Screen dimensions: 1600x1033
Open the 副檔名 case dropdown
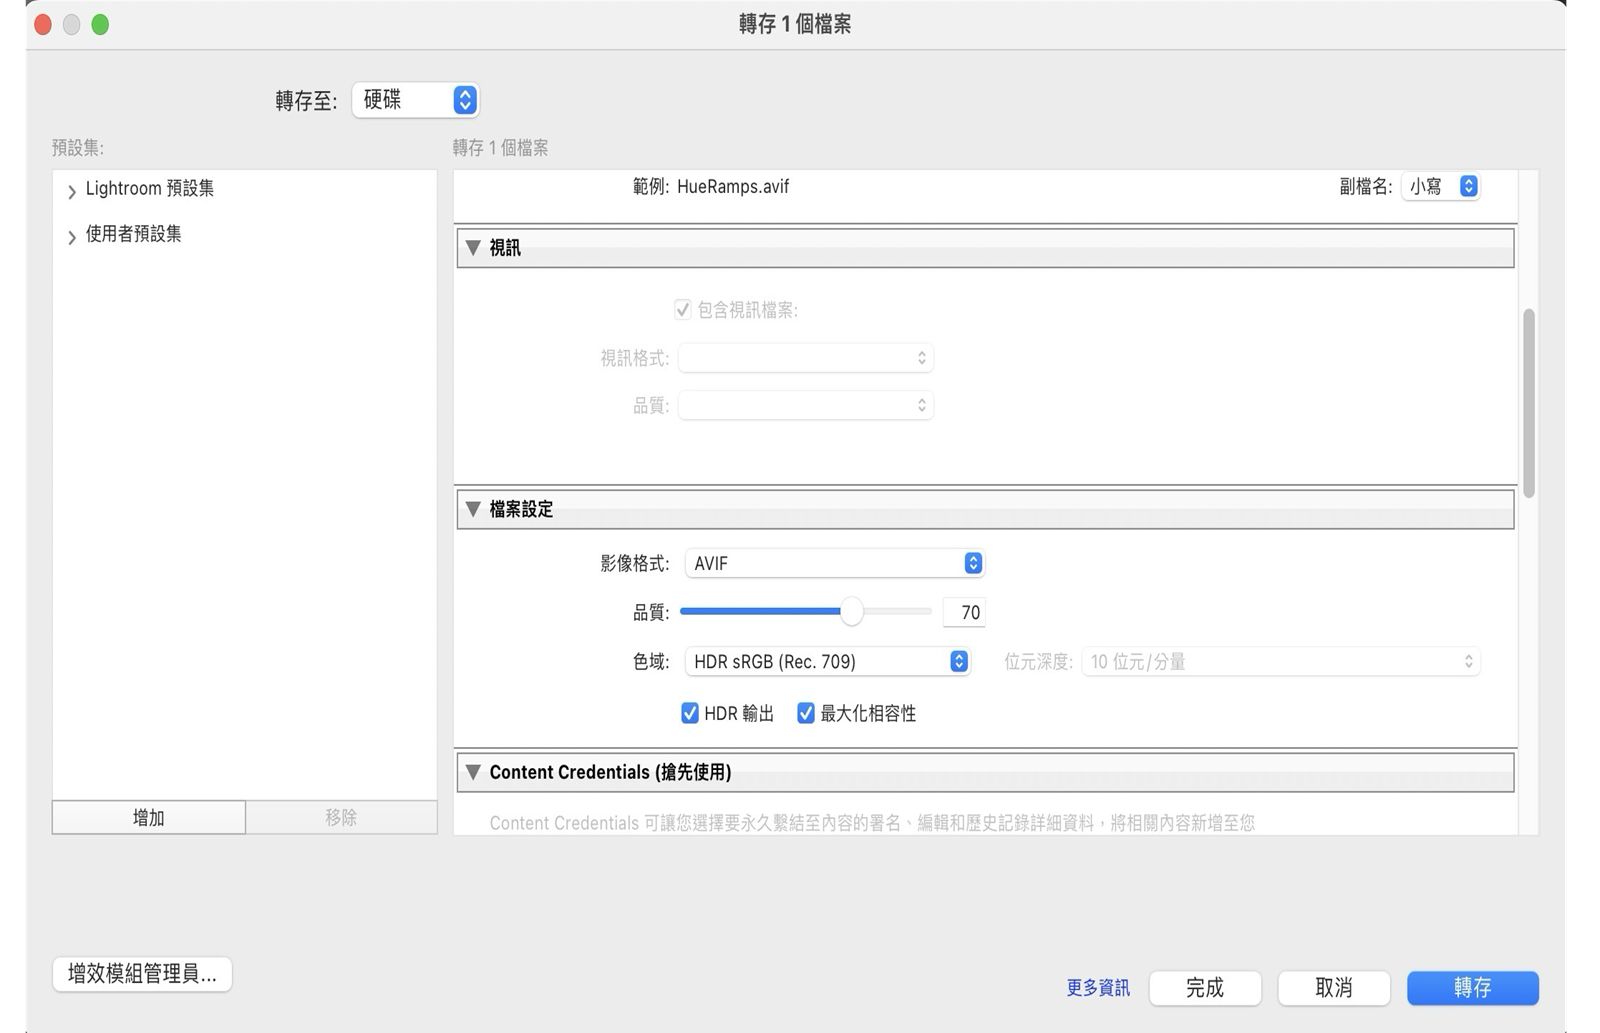click(1441, 187)
